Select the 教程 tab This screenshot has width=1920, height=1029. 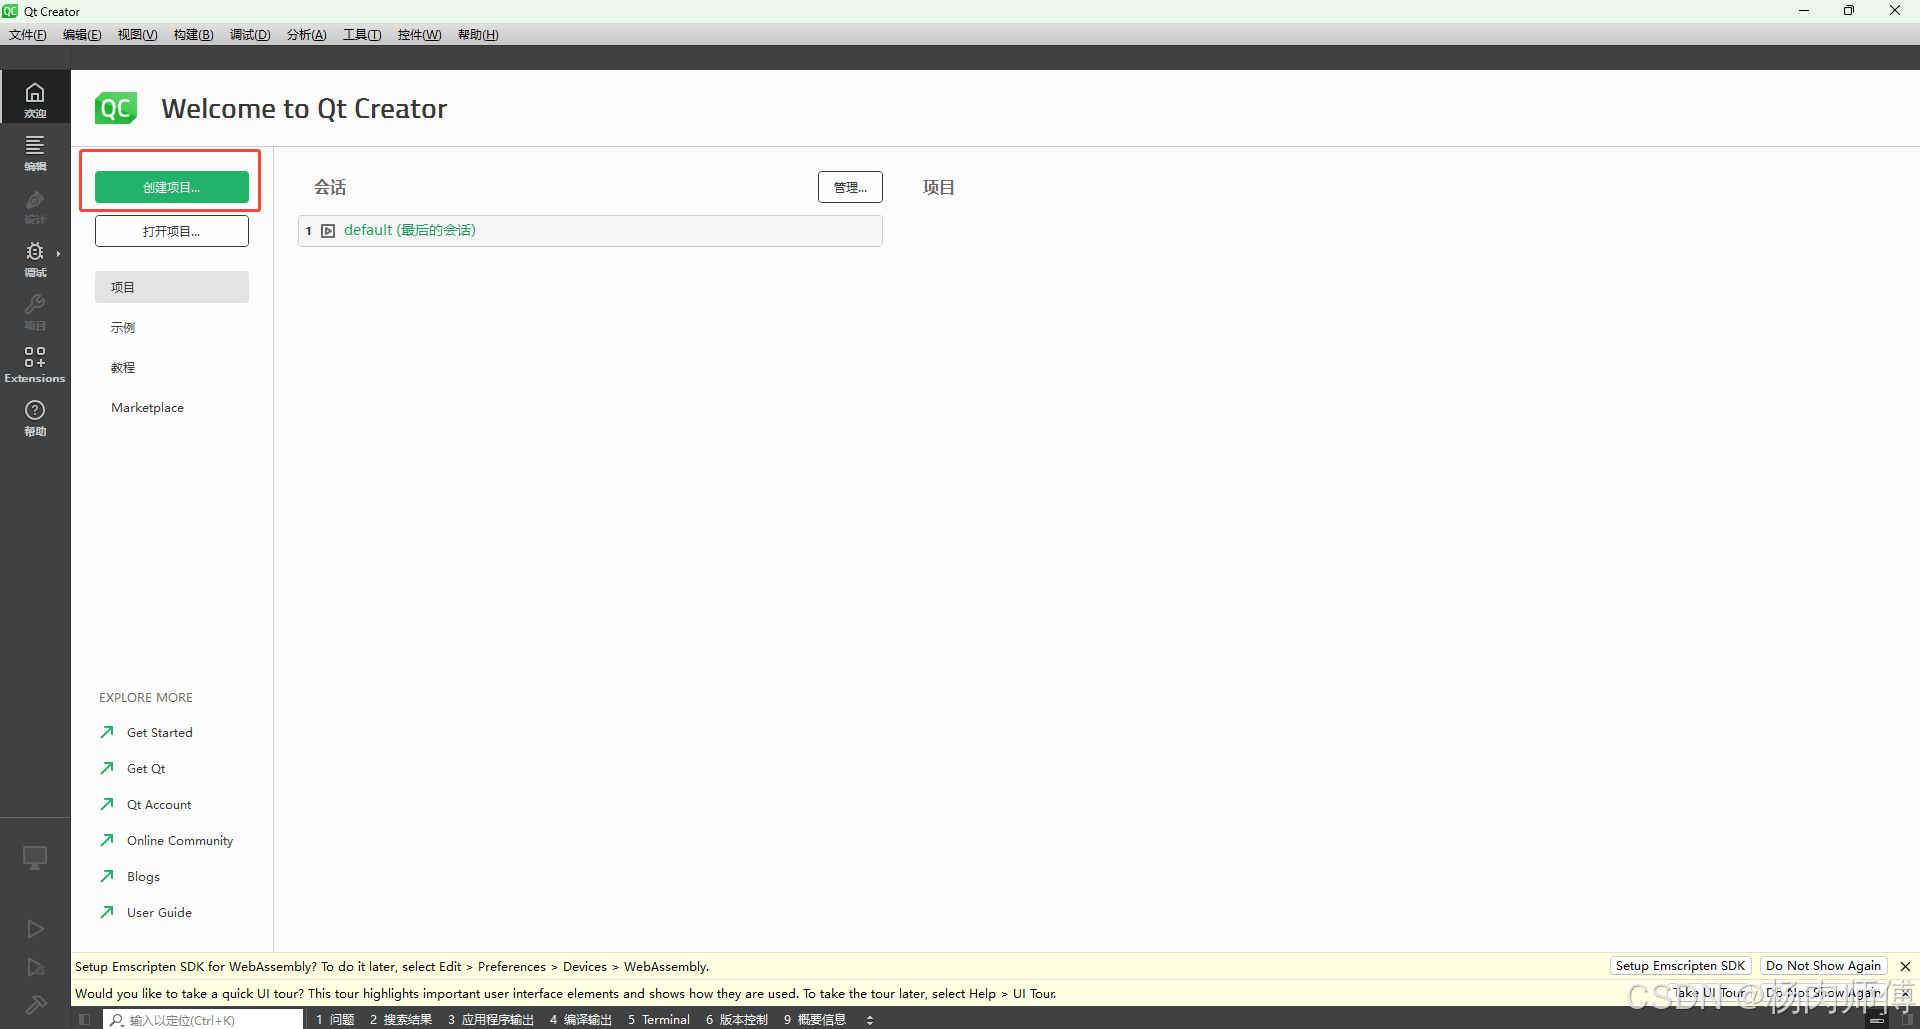tap(172, 367)
